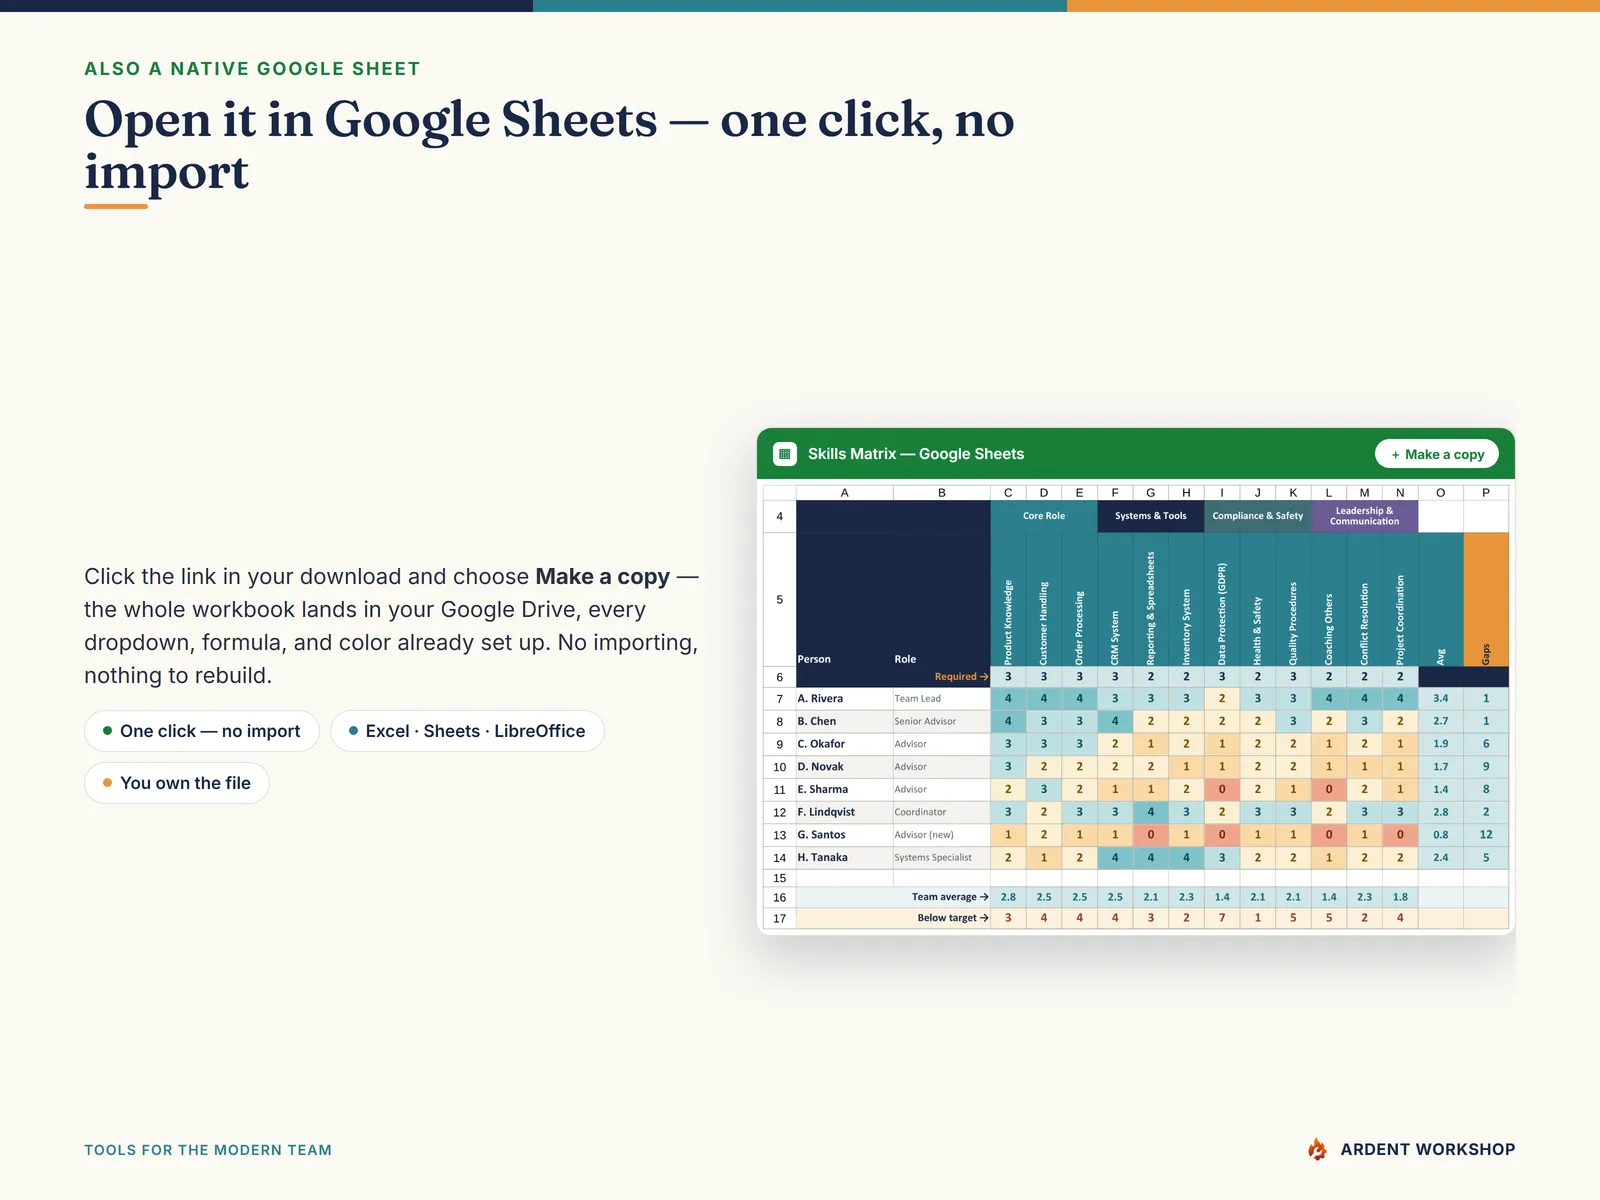Viewport: 1600px width, 1200px height.
Task: Select column B header
Action: click(x=942, y=493)
